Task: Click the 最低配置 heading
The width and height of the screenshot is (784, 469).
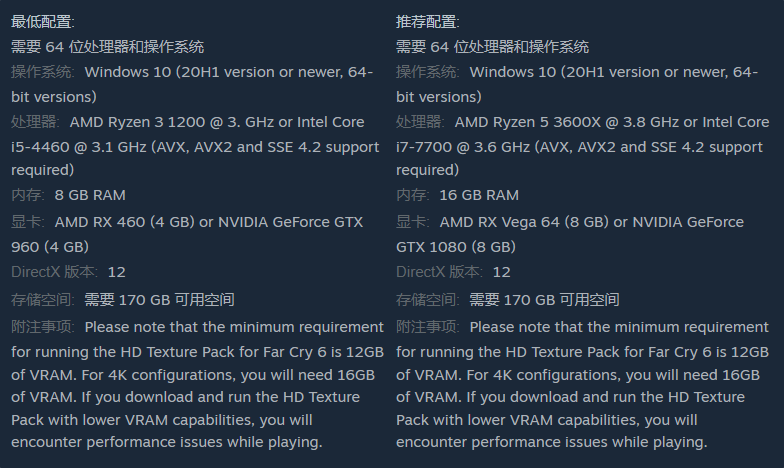Action: point(42,22)
